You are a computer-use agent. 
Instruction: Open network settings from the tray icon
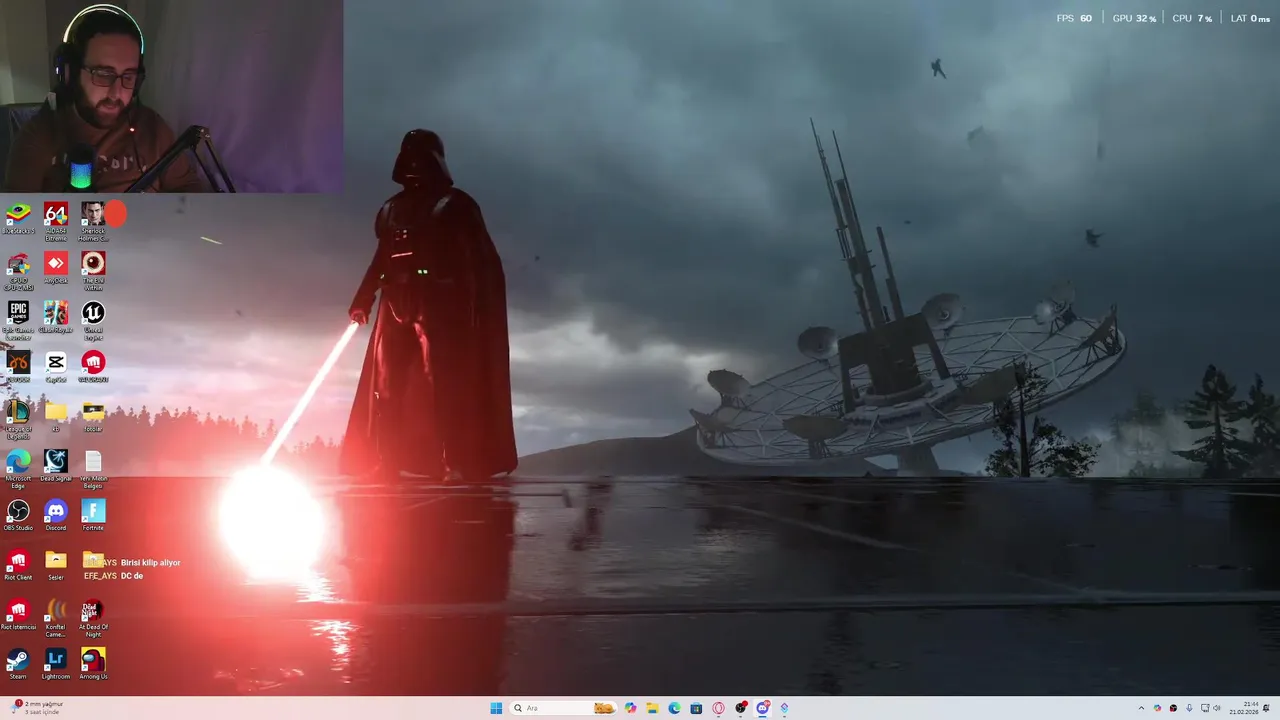pos(1205,708)
